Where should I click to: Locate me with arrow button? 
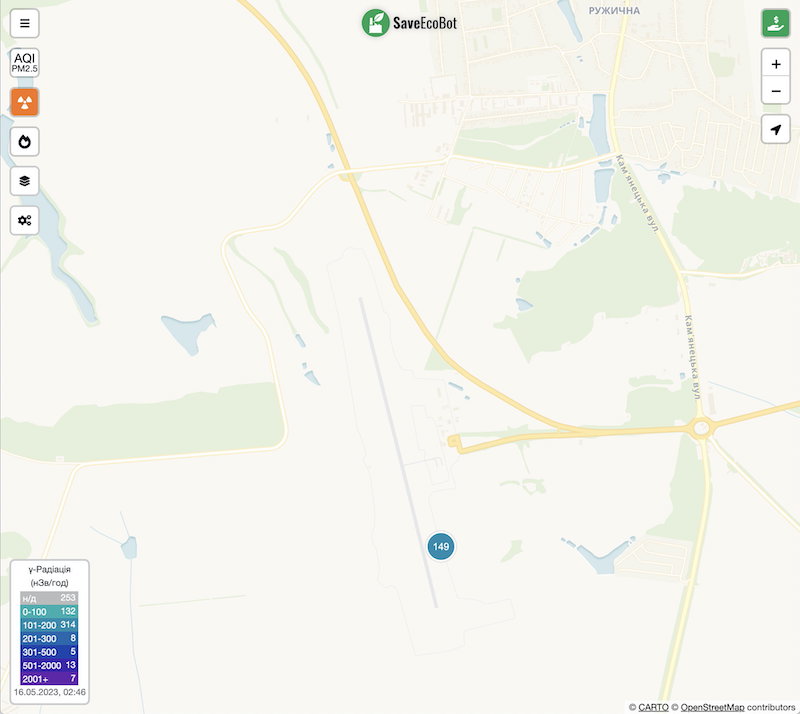(x=776, y=129)
